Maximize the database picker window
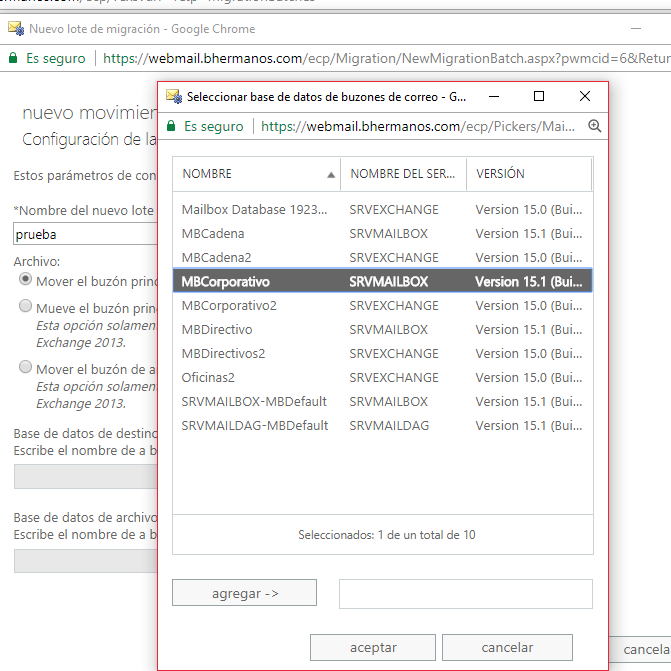Viewport: 671px width, 671px height. [x=539, y=96]
